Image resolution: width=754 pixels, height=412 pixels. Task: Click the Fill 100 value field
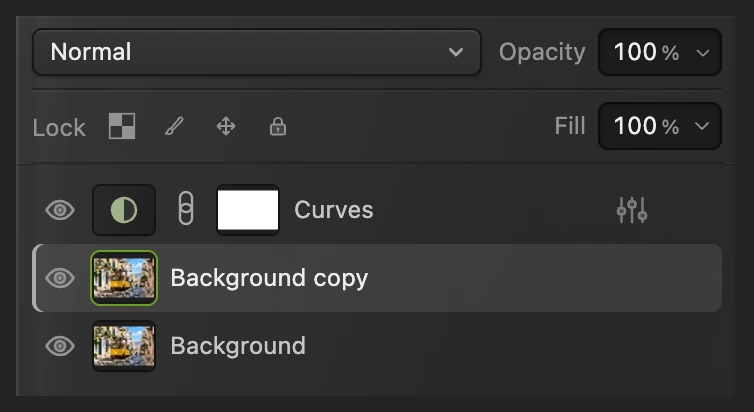pyautogui.click(x=660, y=126)
